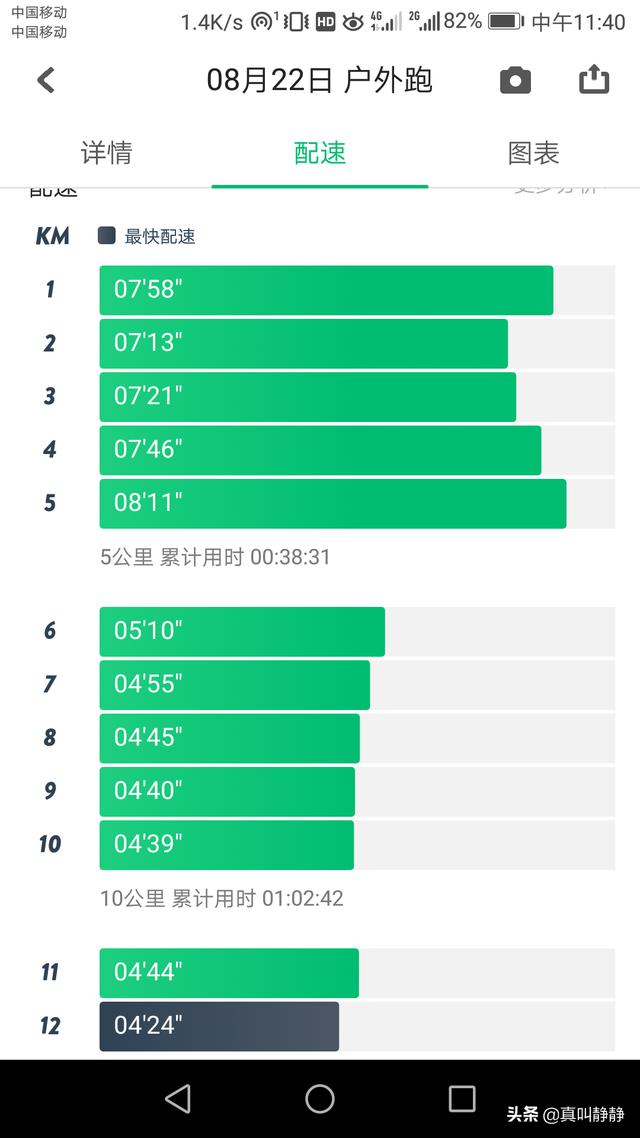Tap the 08月22日 户外跑 title
This screenshot has height=1138, width=640.
click(x=319, y=80)
